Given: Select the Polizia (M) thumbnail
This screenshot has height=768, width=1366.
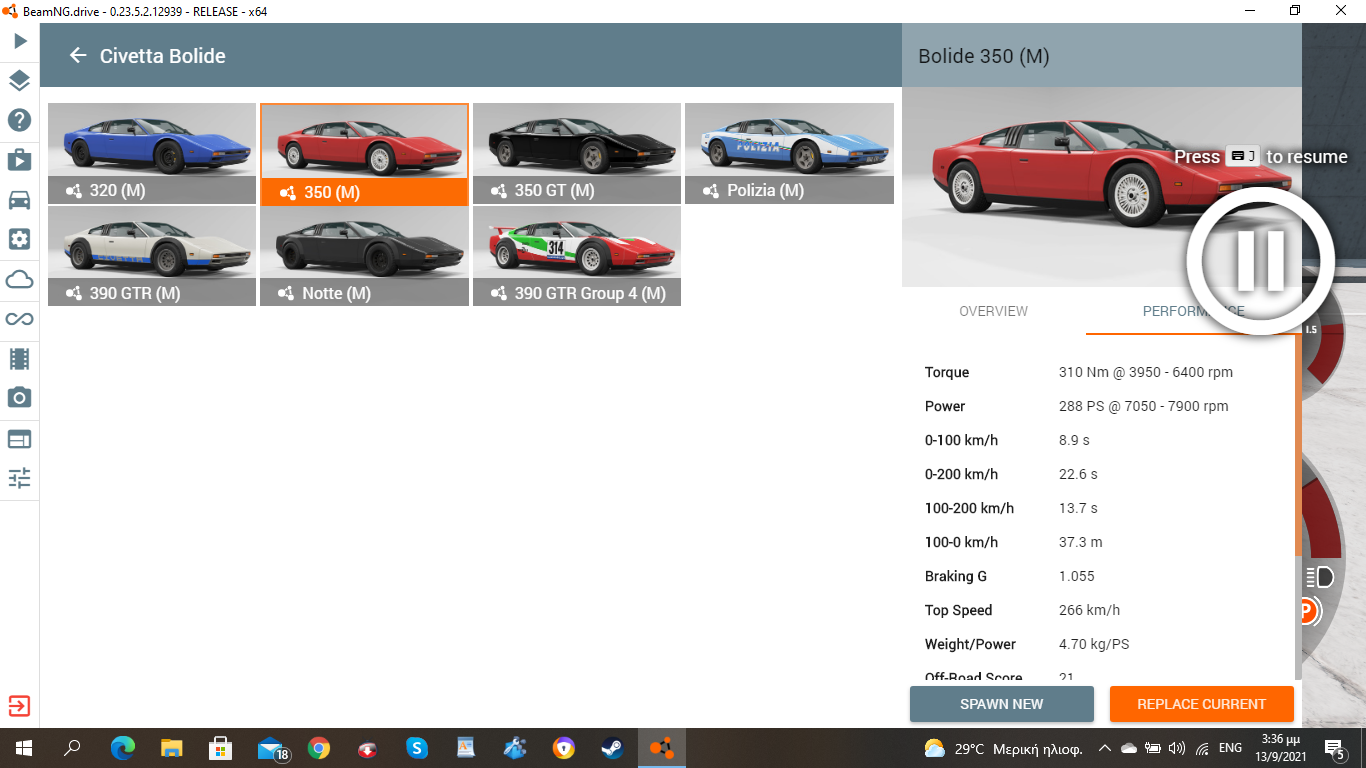Looking at the screenshot, I should pos(789,153).
